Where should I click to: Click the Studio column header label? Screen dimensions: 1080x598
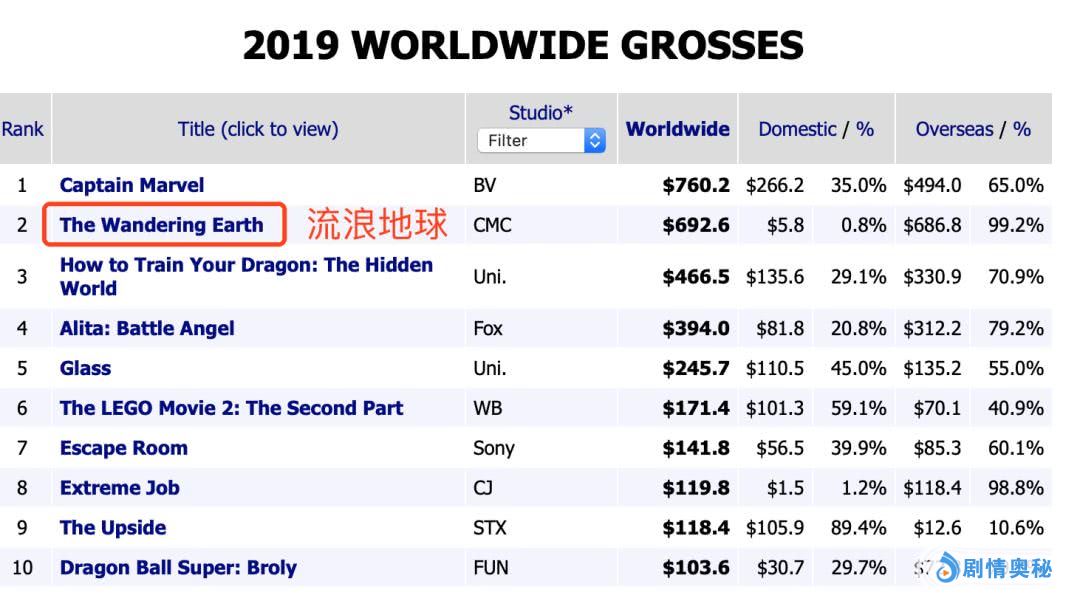540,113
